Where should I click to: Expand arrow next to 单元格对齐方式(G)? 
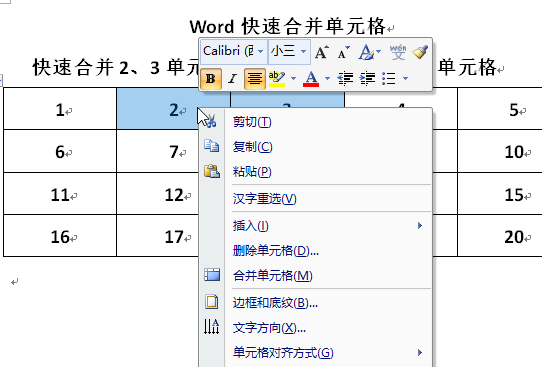point(420,352)
